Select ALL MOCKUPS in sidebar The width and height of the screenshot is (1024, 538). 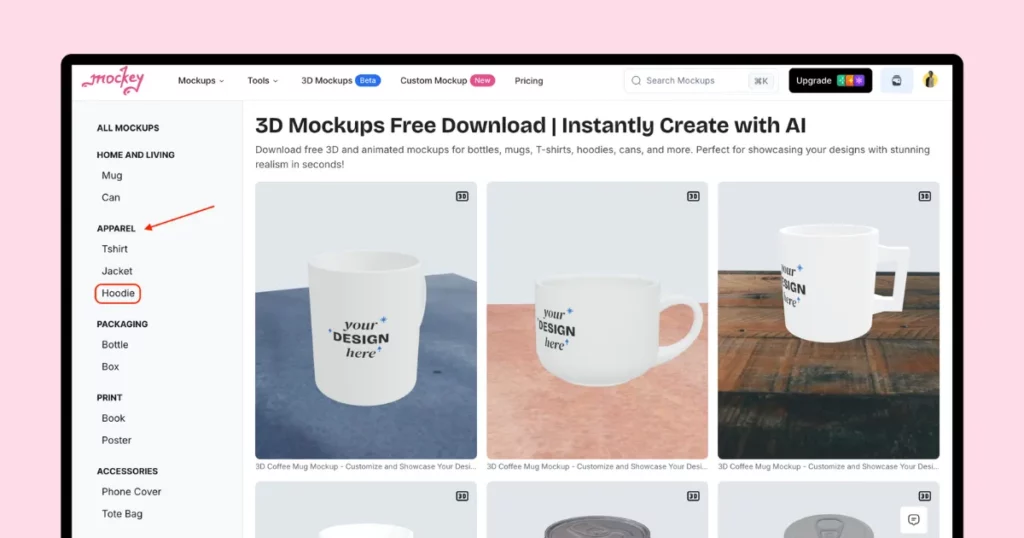(128, 128)
